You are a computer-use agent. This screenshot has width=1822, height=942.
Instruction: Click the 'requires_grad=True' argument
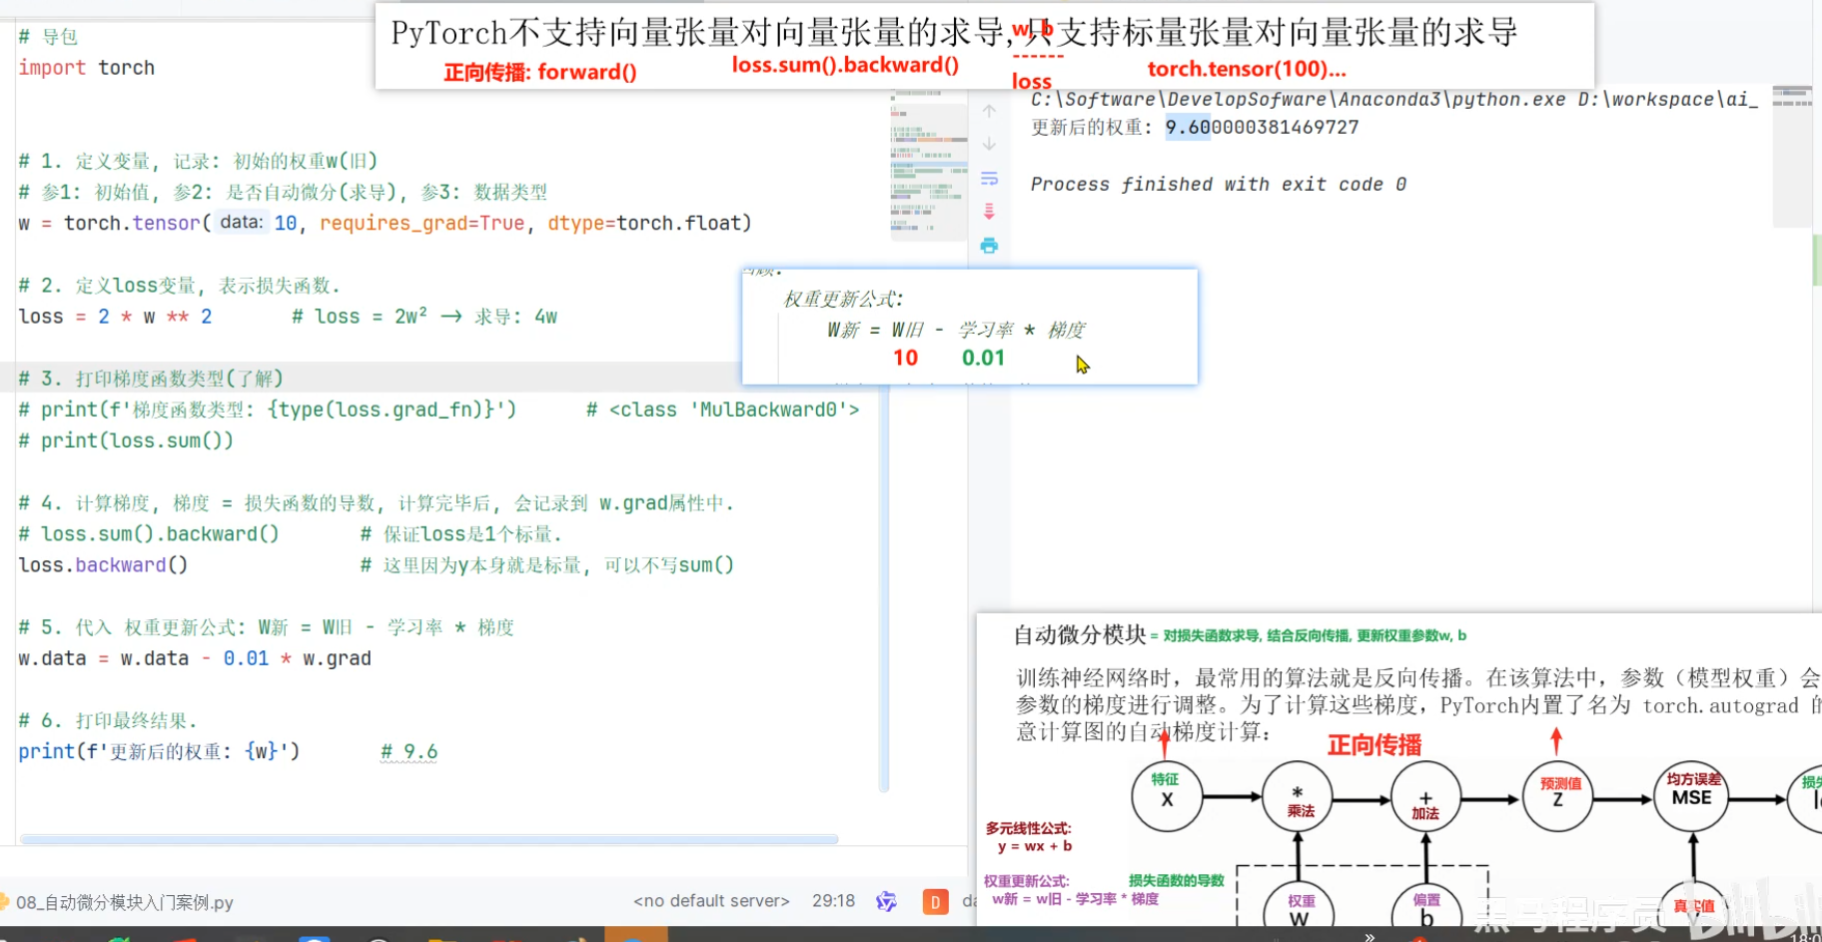point(422,223)
